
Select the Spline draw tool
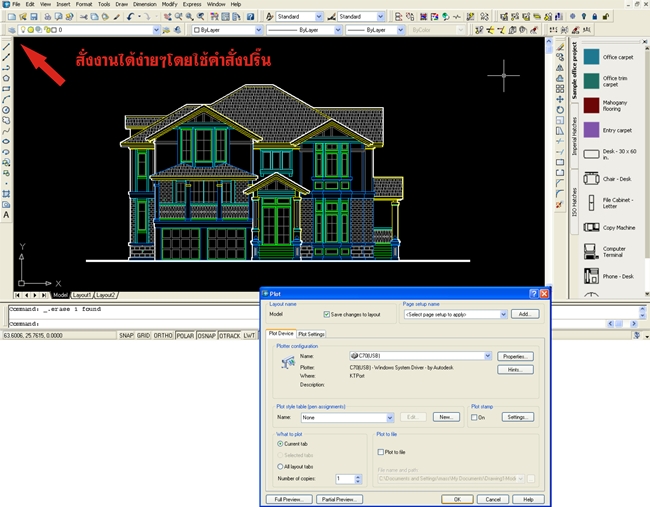coord(6,131)
